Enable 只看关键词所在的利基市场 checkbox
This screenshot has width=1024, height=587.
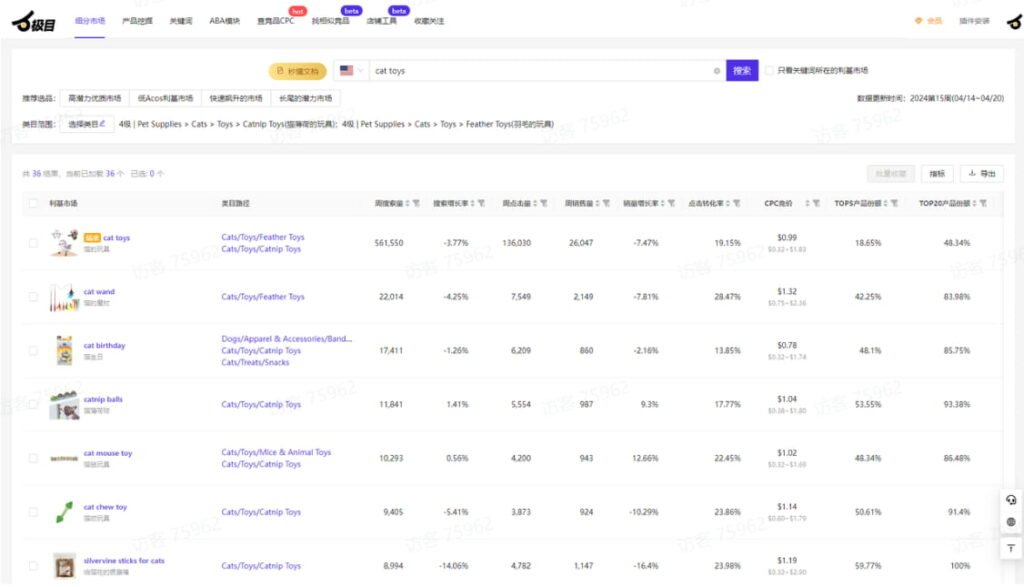pos(769,71)
